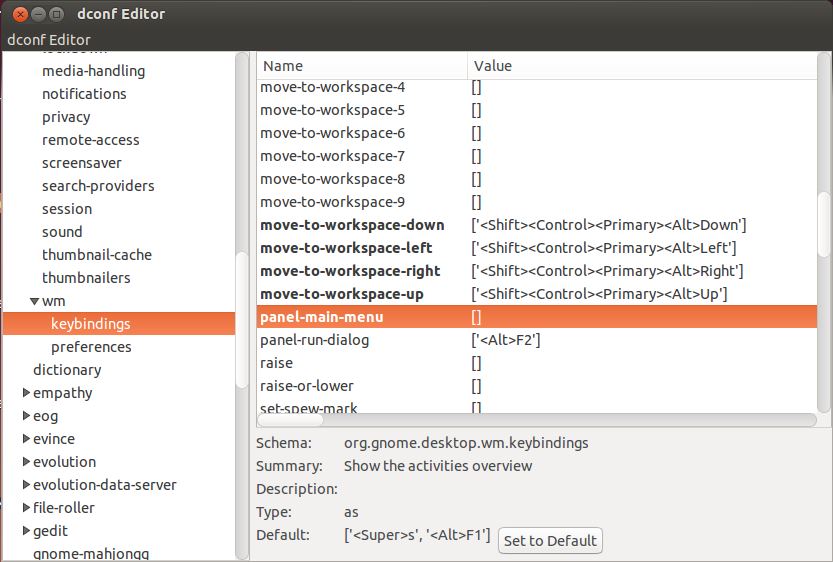
Task: Select the raise-or-lower key
Action: pyautogui.click(x=307, y=386)
